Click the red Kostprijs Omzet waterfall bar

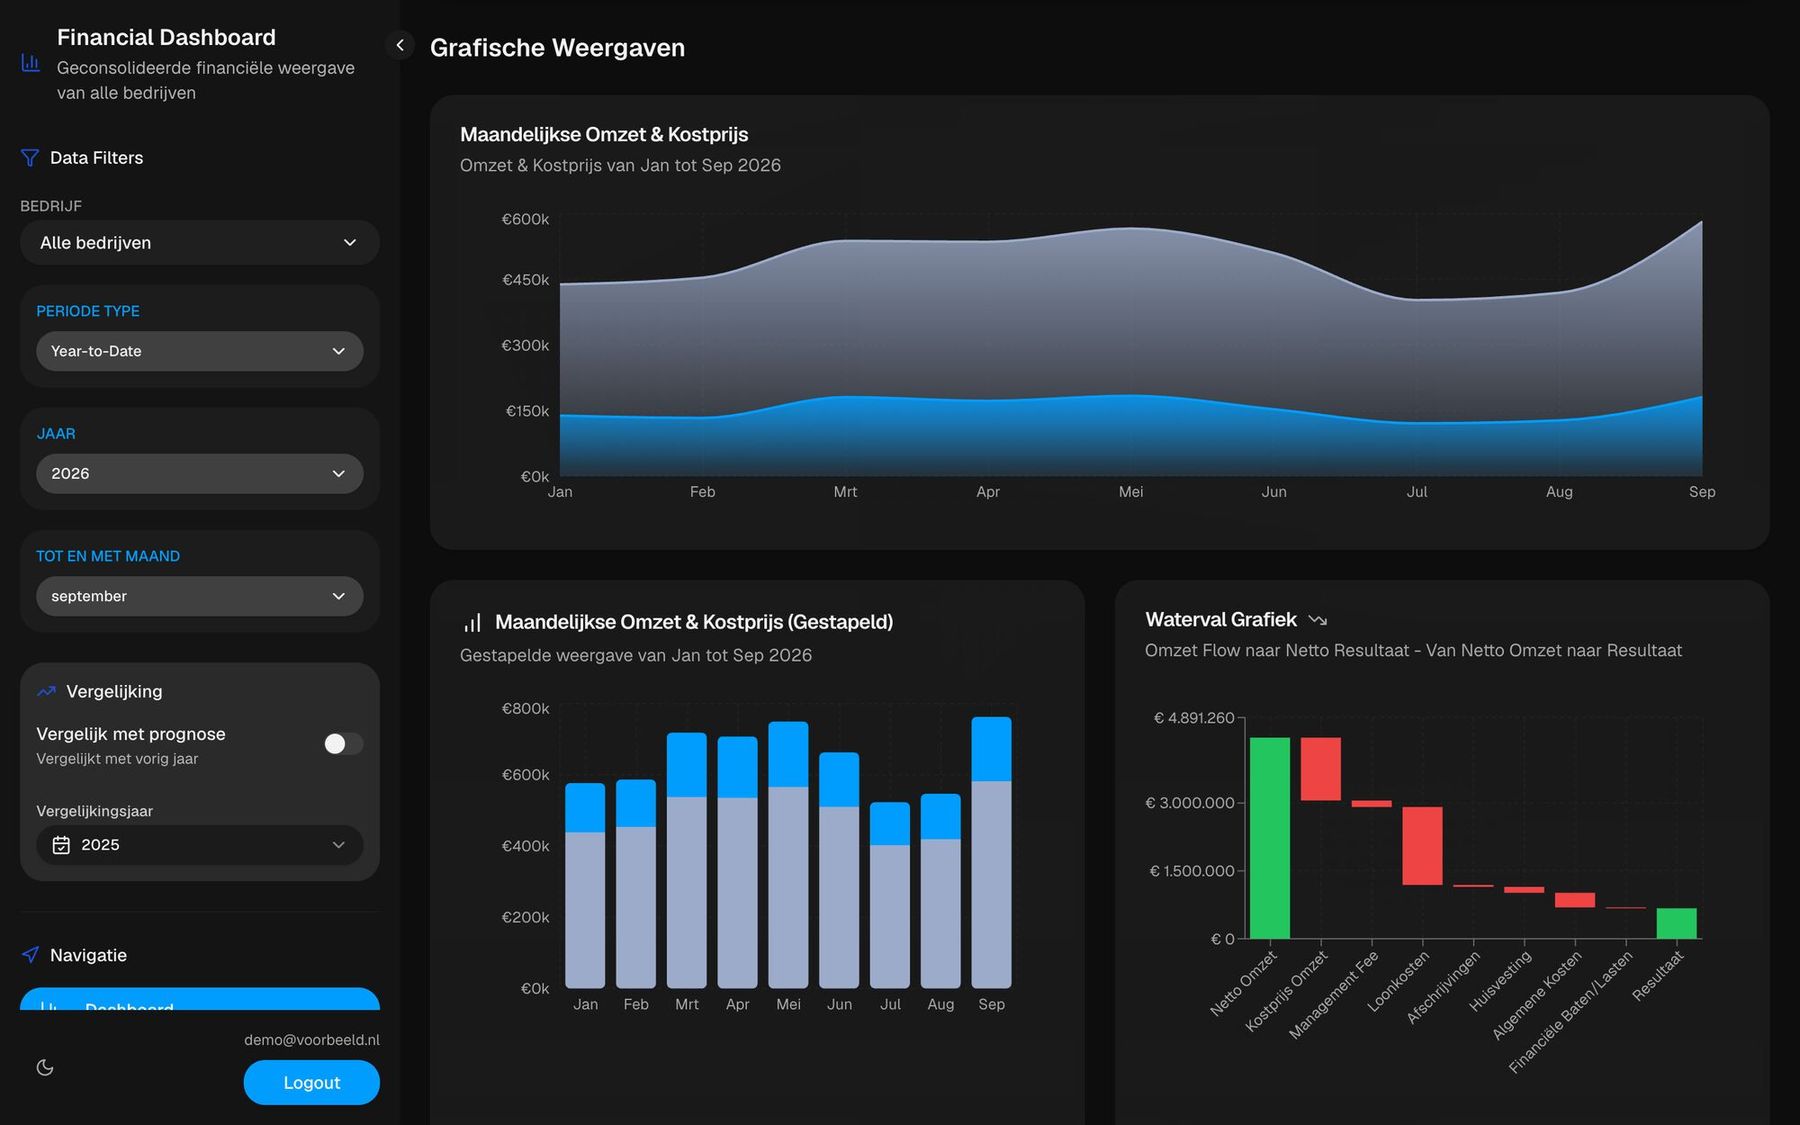pyautogui.click(x=1320, y=769)
